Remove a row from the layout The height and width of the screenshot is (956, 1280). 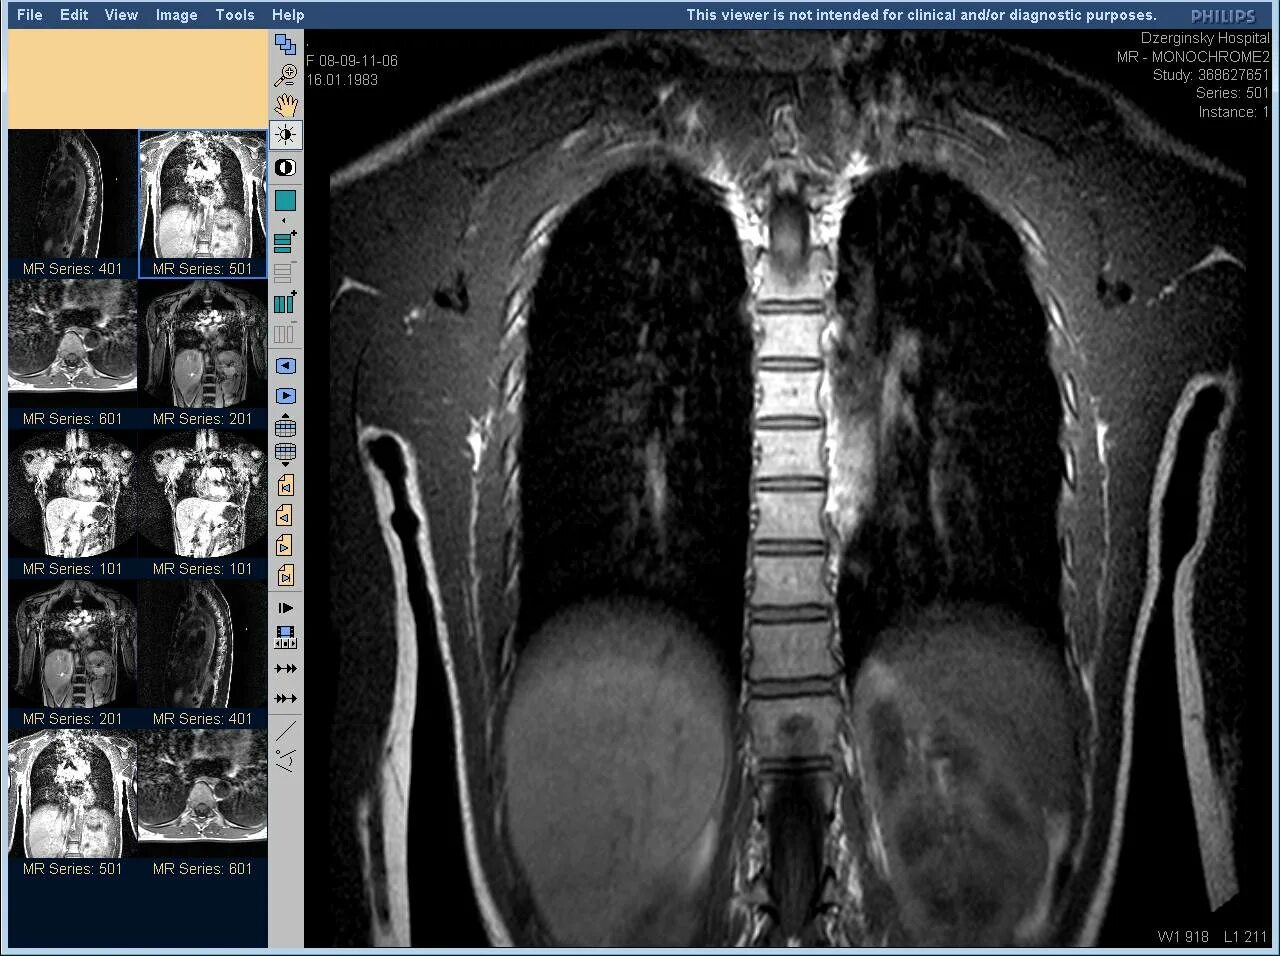[285, 272]
